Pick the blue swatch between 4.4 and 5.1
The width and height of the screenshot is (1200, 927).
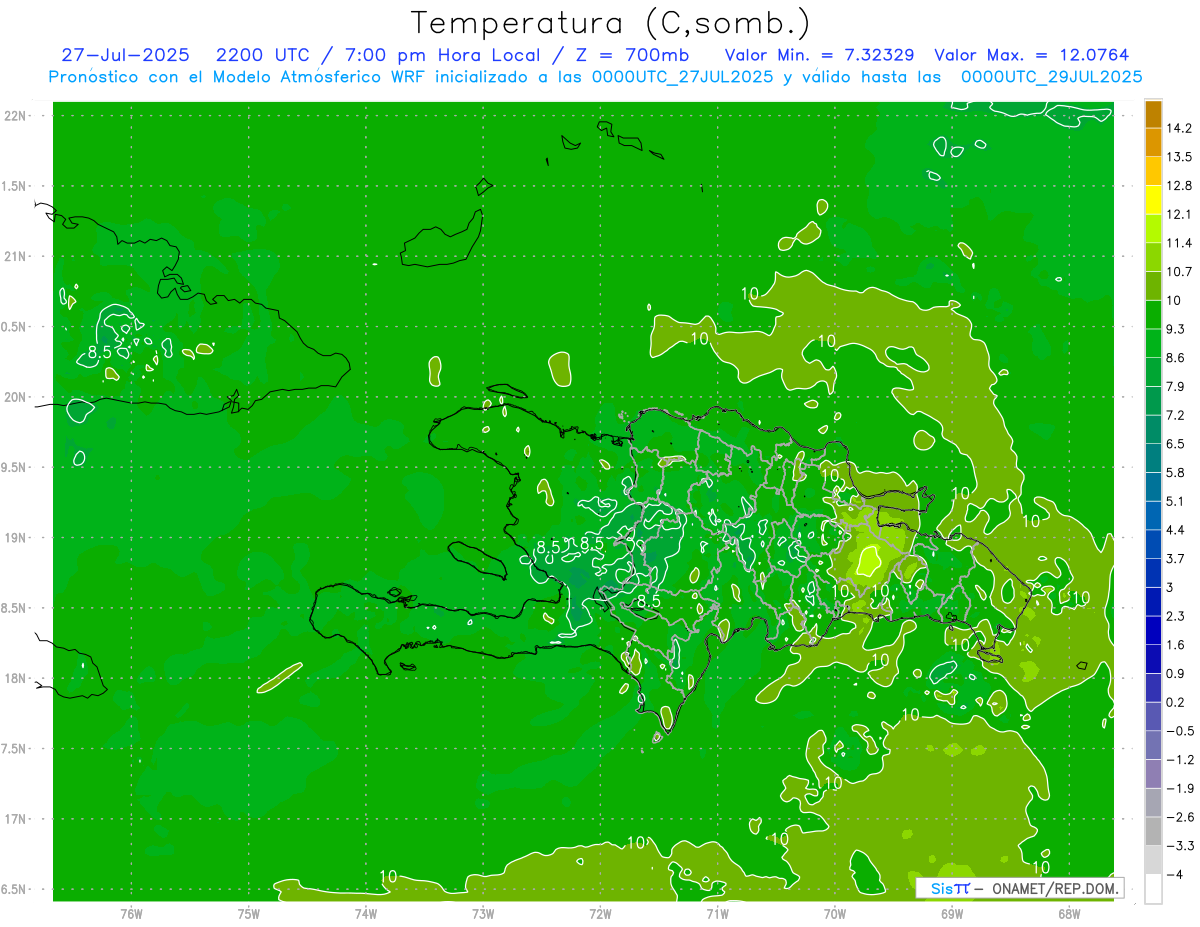[x=1153, y=516]
